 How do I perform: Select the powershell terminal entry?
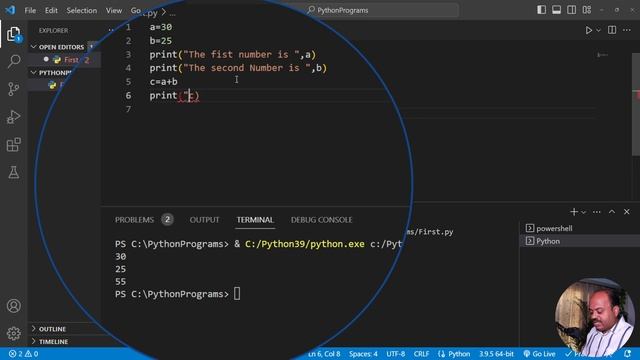[x=580, y=228]
